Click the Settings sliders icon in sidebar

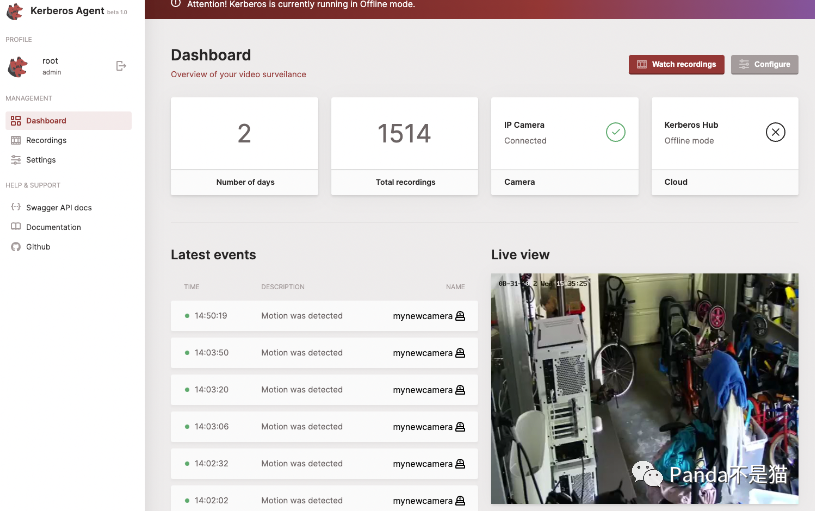(x=16, y=160)
